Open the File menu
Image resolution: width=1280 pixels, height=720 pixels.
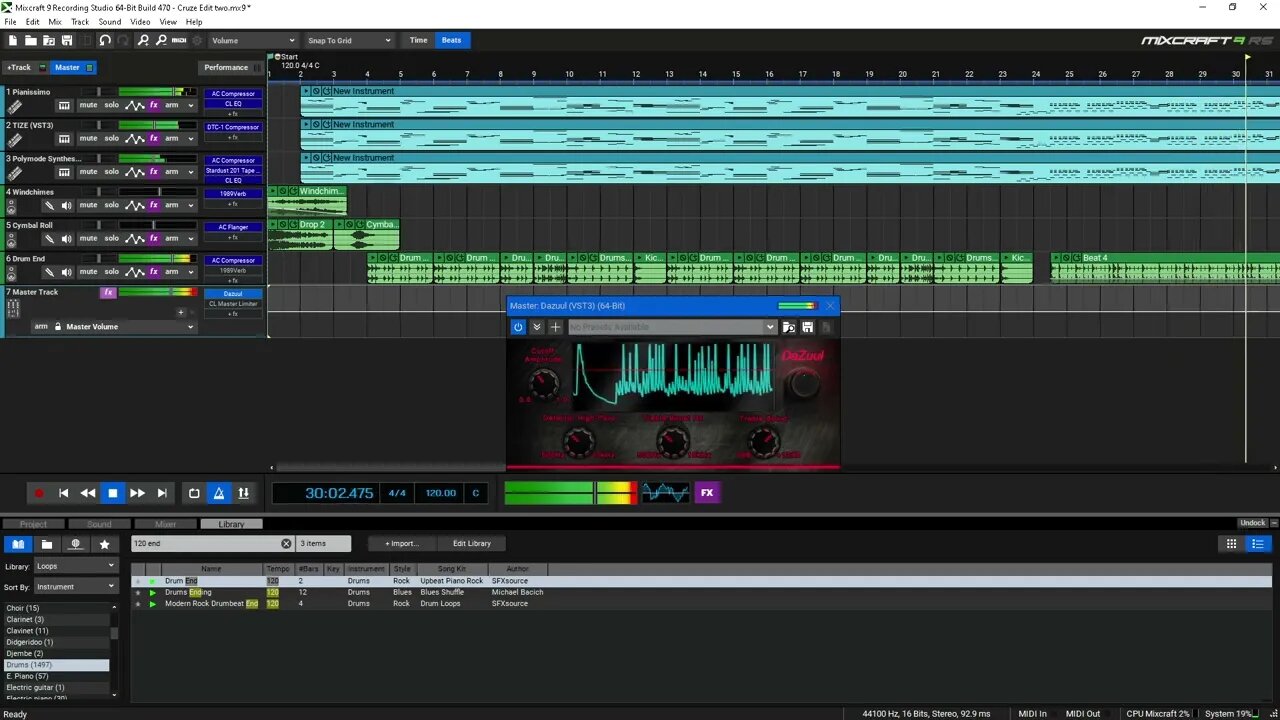pyautogui.click(x=10, y=21)
